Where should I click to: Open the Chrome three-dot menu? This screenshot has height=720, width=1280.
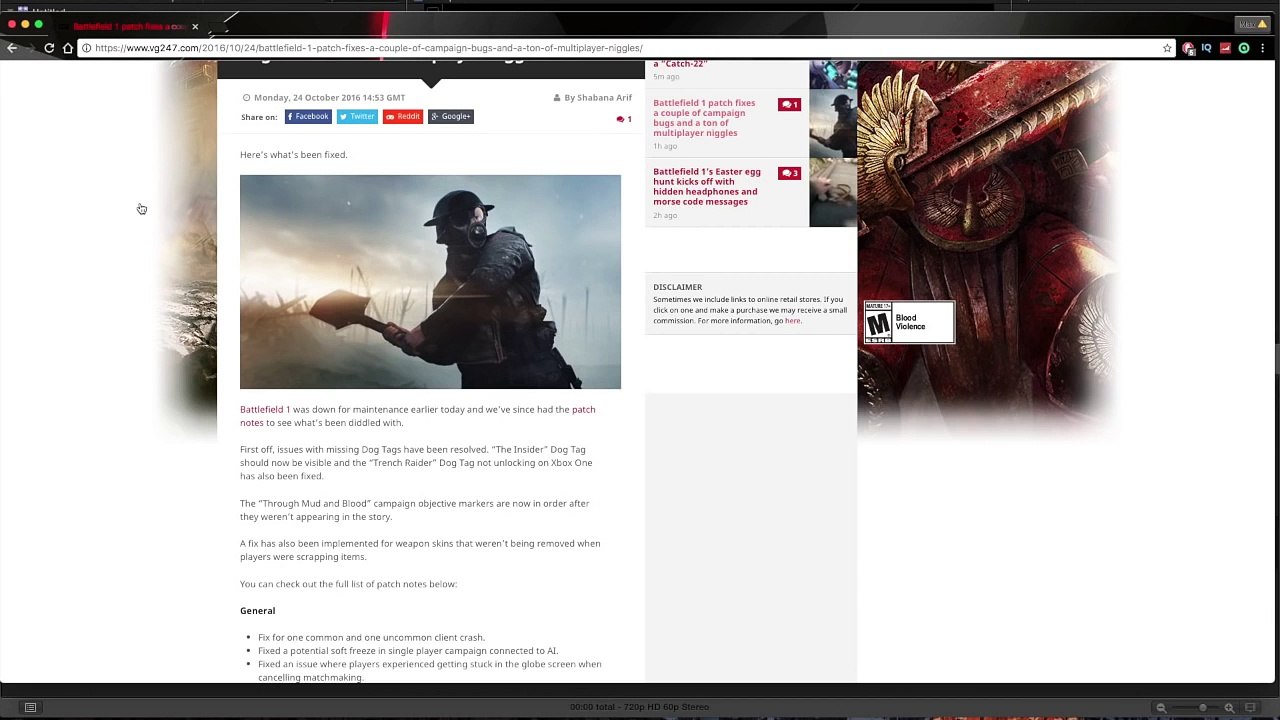click(x=1264, y=48)
